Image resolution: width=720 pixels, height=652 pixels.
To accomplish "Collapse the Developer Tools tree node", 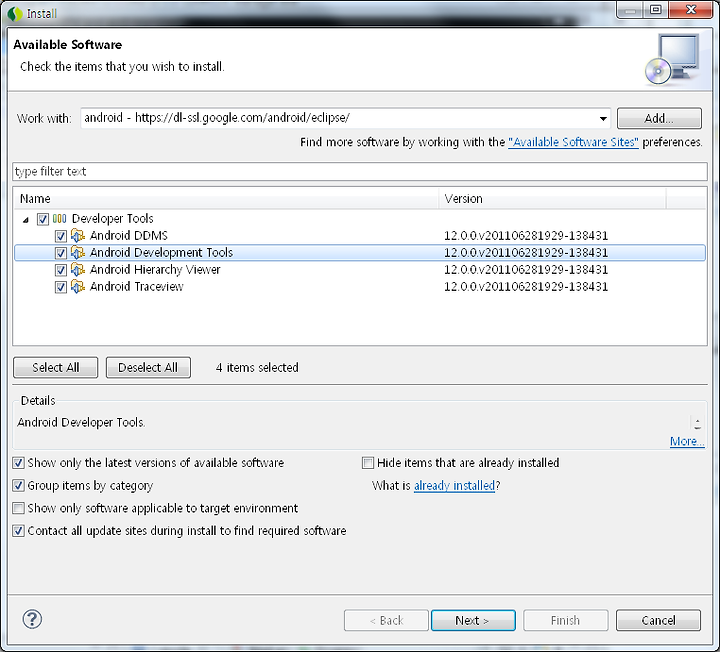I will coord(26,220).
